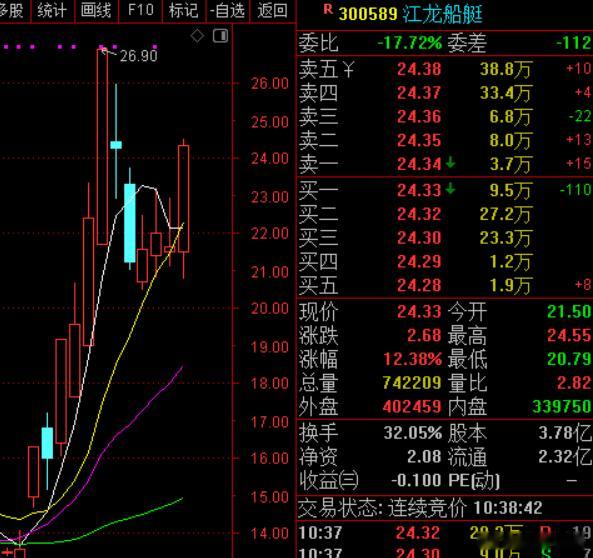Screen dimensions: 593x558
Task: Click the 多股 toolbar item
Action: [x=12, y=11]
